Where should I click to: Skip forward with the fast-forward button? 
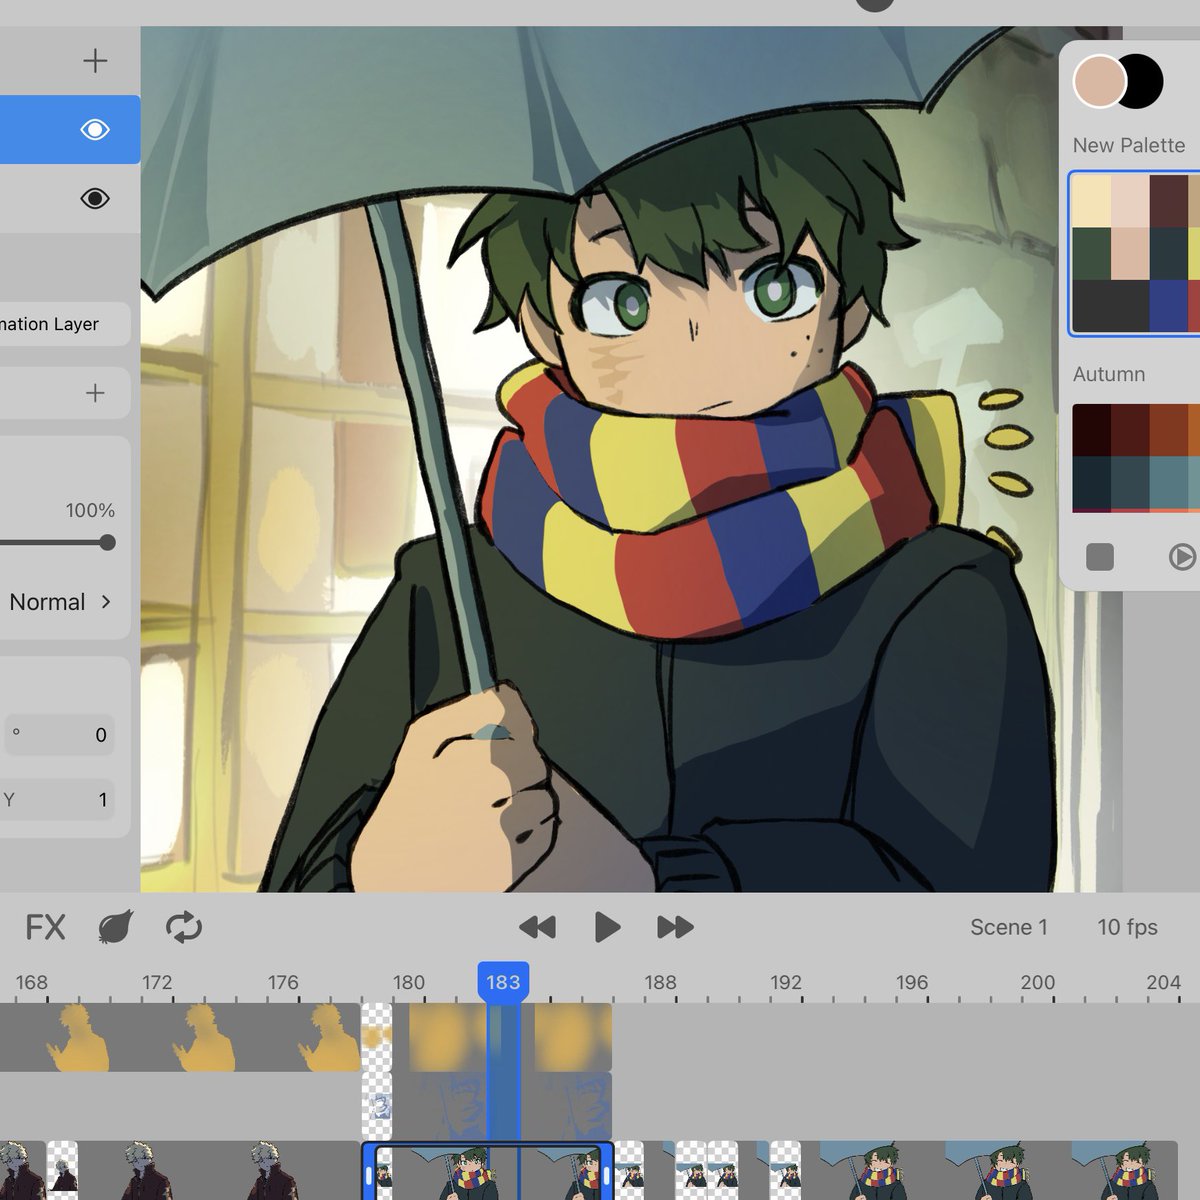(x=675, y=927)
